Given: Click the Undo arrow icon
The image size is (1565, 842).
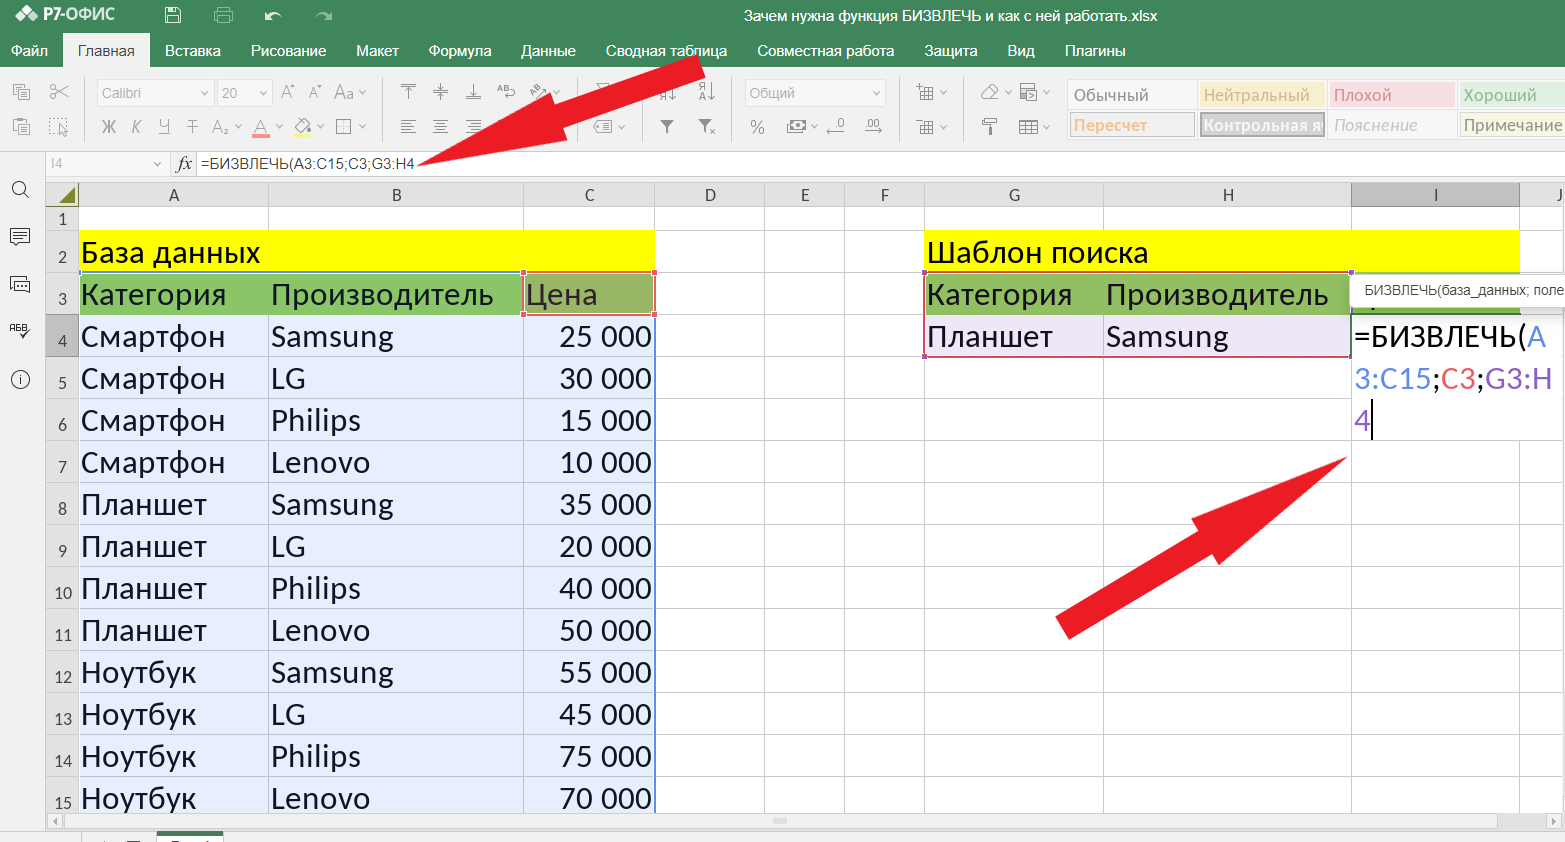Looking at the screenshot, I should [273, 16].
